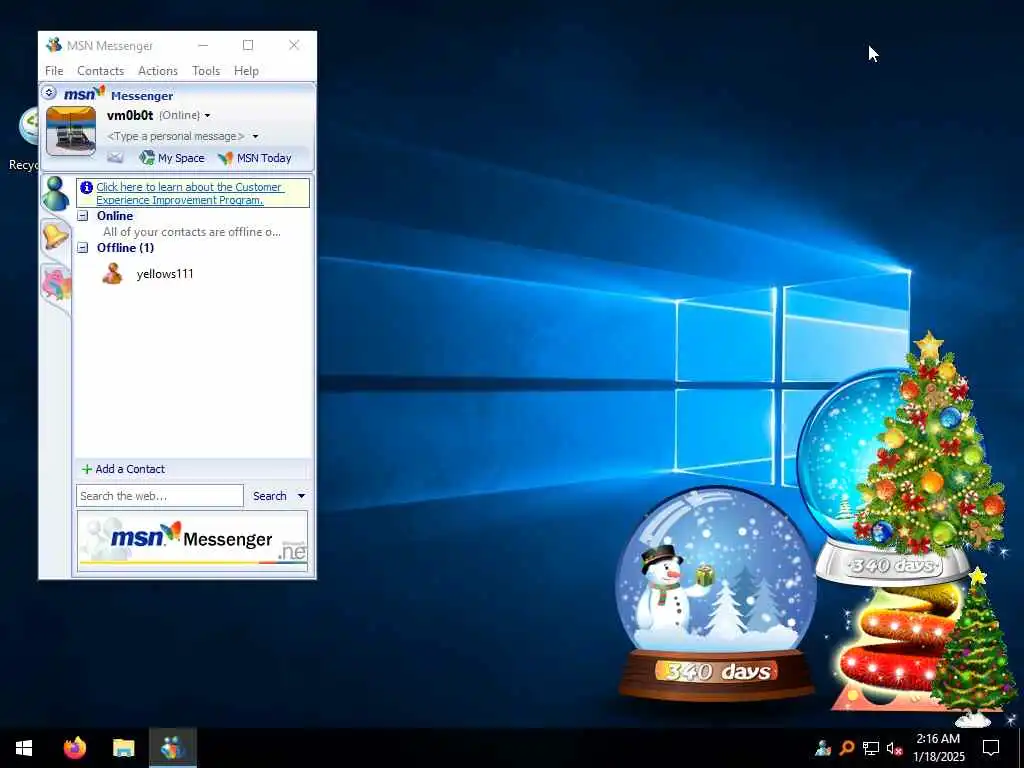Image resolution: width=1024 pixels, height=768 pixels.
Task: Click the Search button
Action: point(270,496)
